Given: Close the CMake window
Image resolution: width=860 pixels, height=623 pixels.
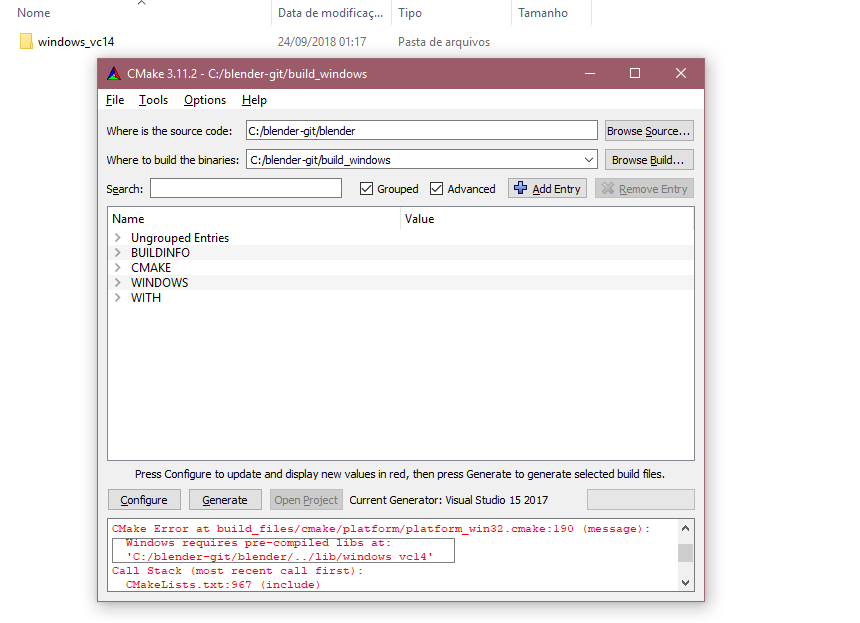Looking at the screenshot, I should coord(681,73).
